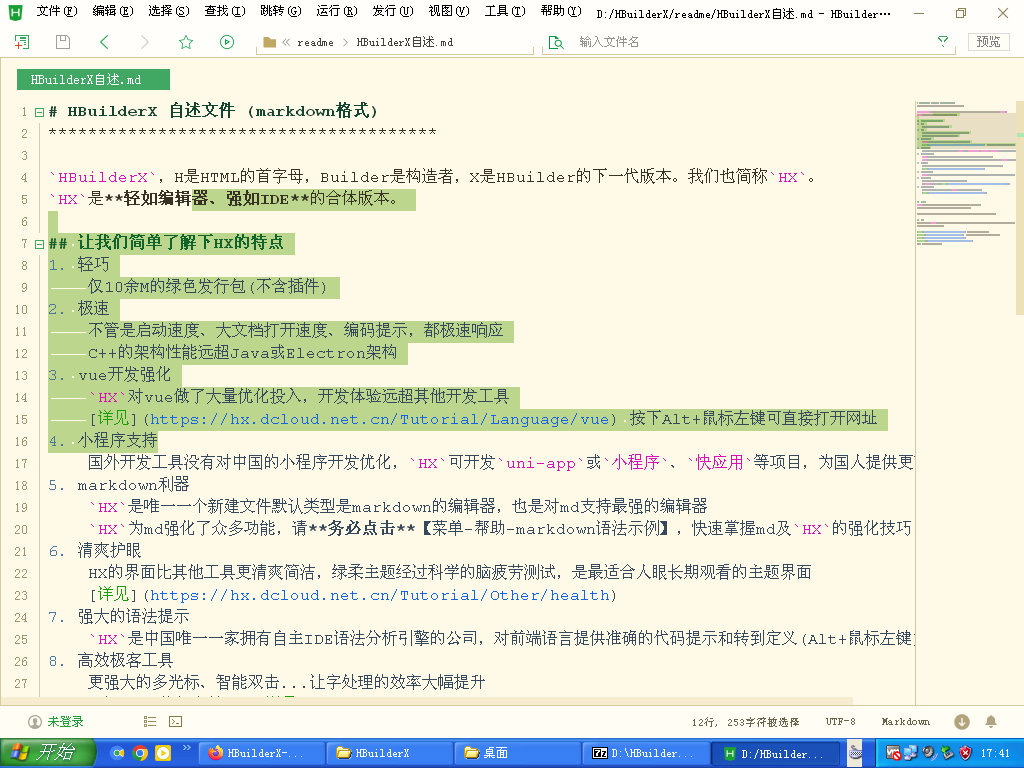Toggle the project tree list icon in status bar
Image resolution: width=1024 pixels, height=768 pixels.
(150, 721)
